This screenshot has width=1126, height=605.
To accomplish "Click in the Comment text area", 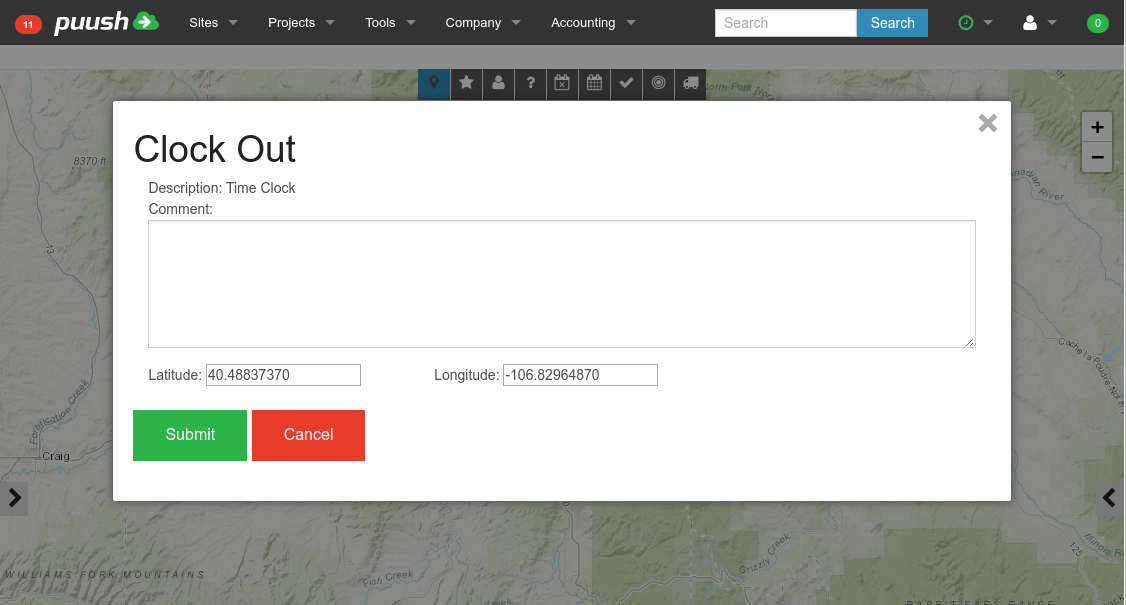I will point(561,284).
